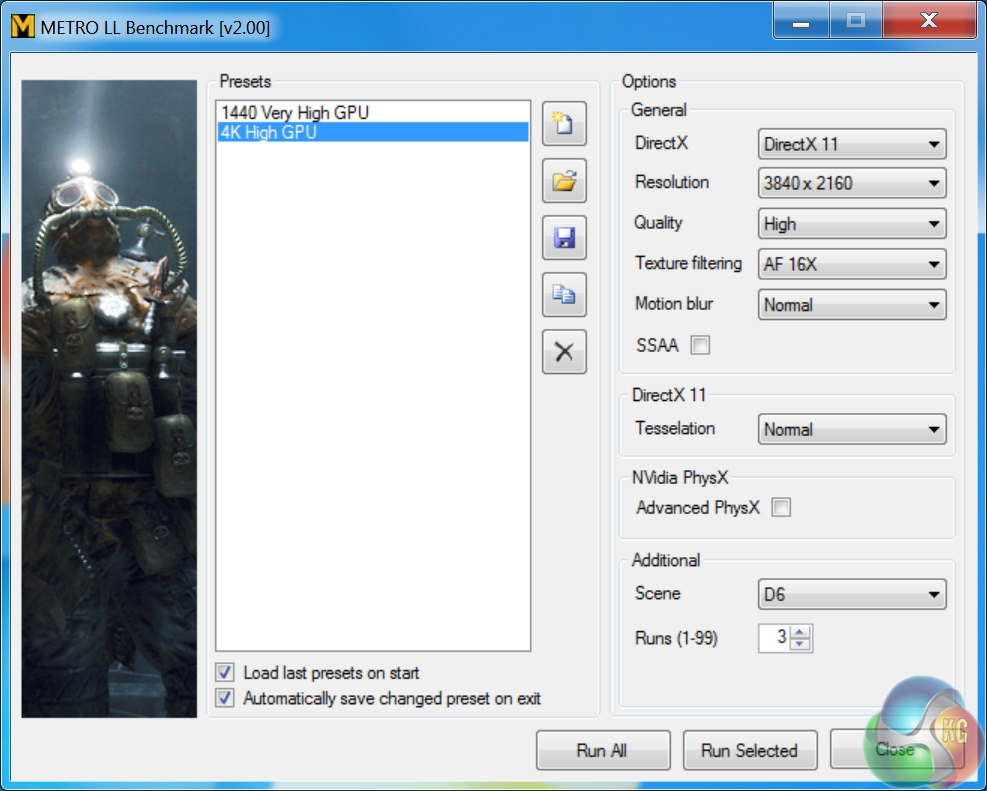The width and height of the screenshot is (987, 791).
Task: Uncheck Load last presets on start
Action: point(225,673)
